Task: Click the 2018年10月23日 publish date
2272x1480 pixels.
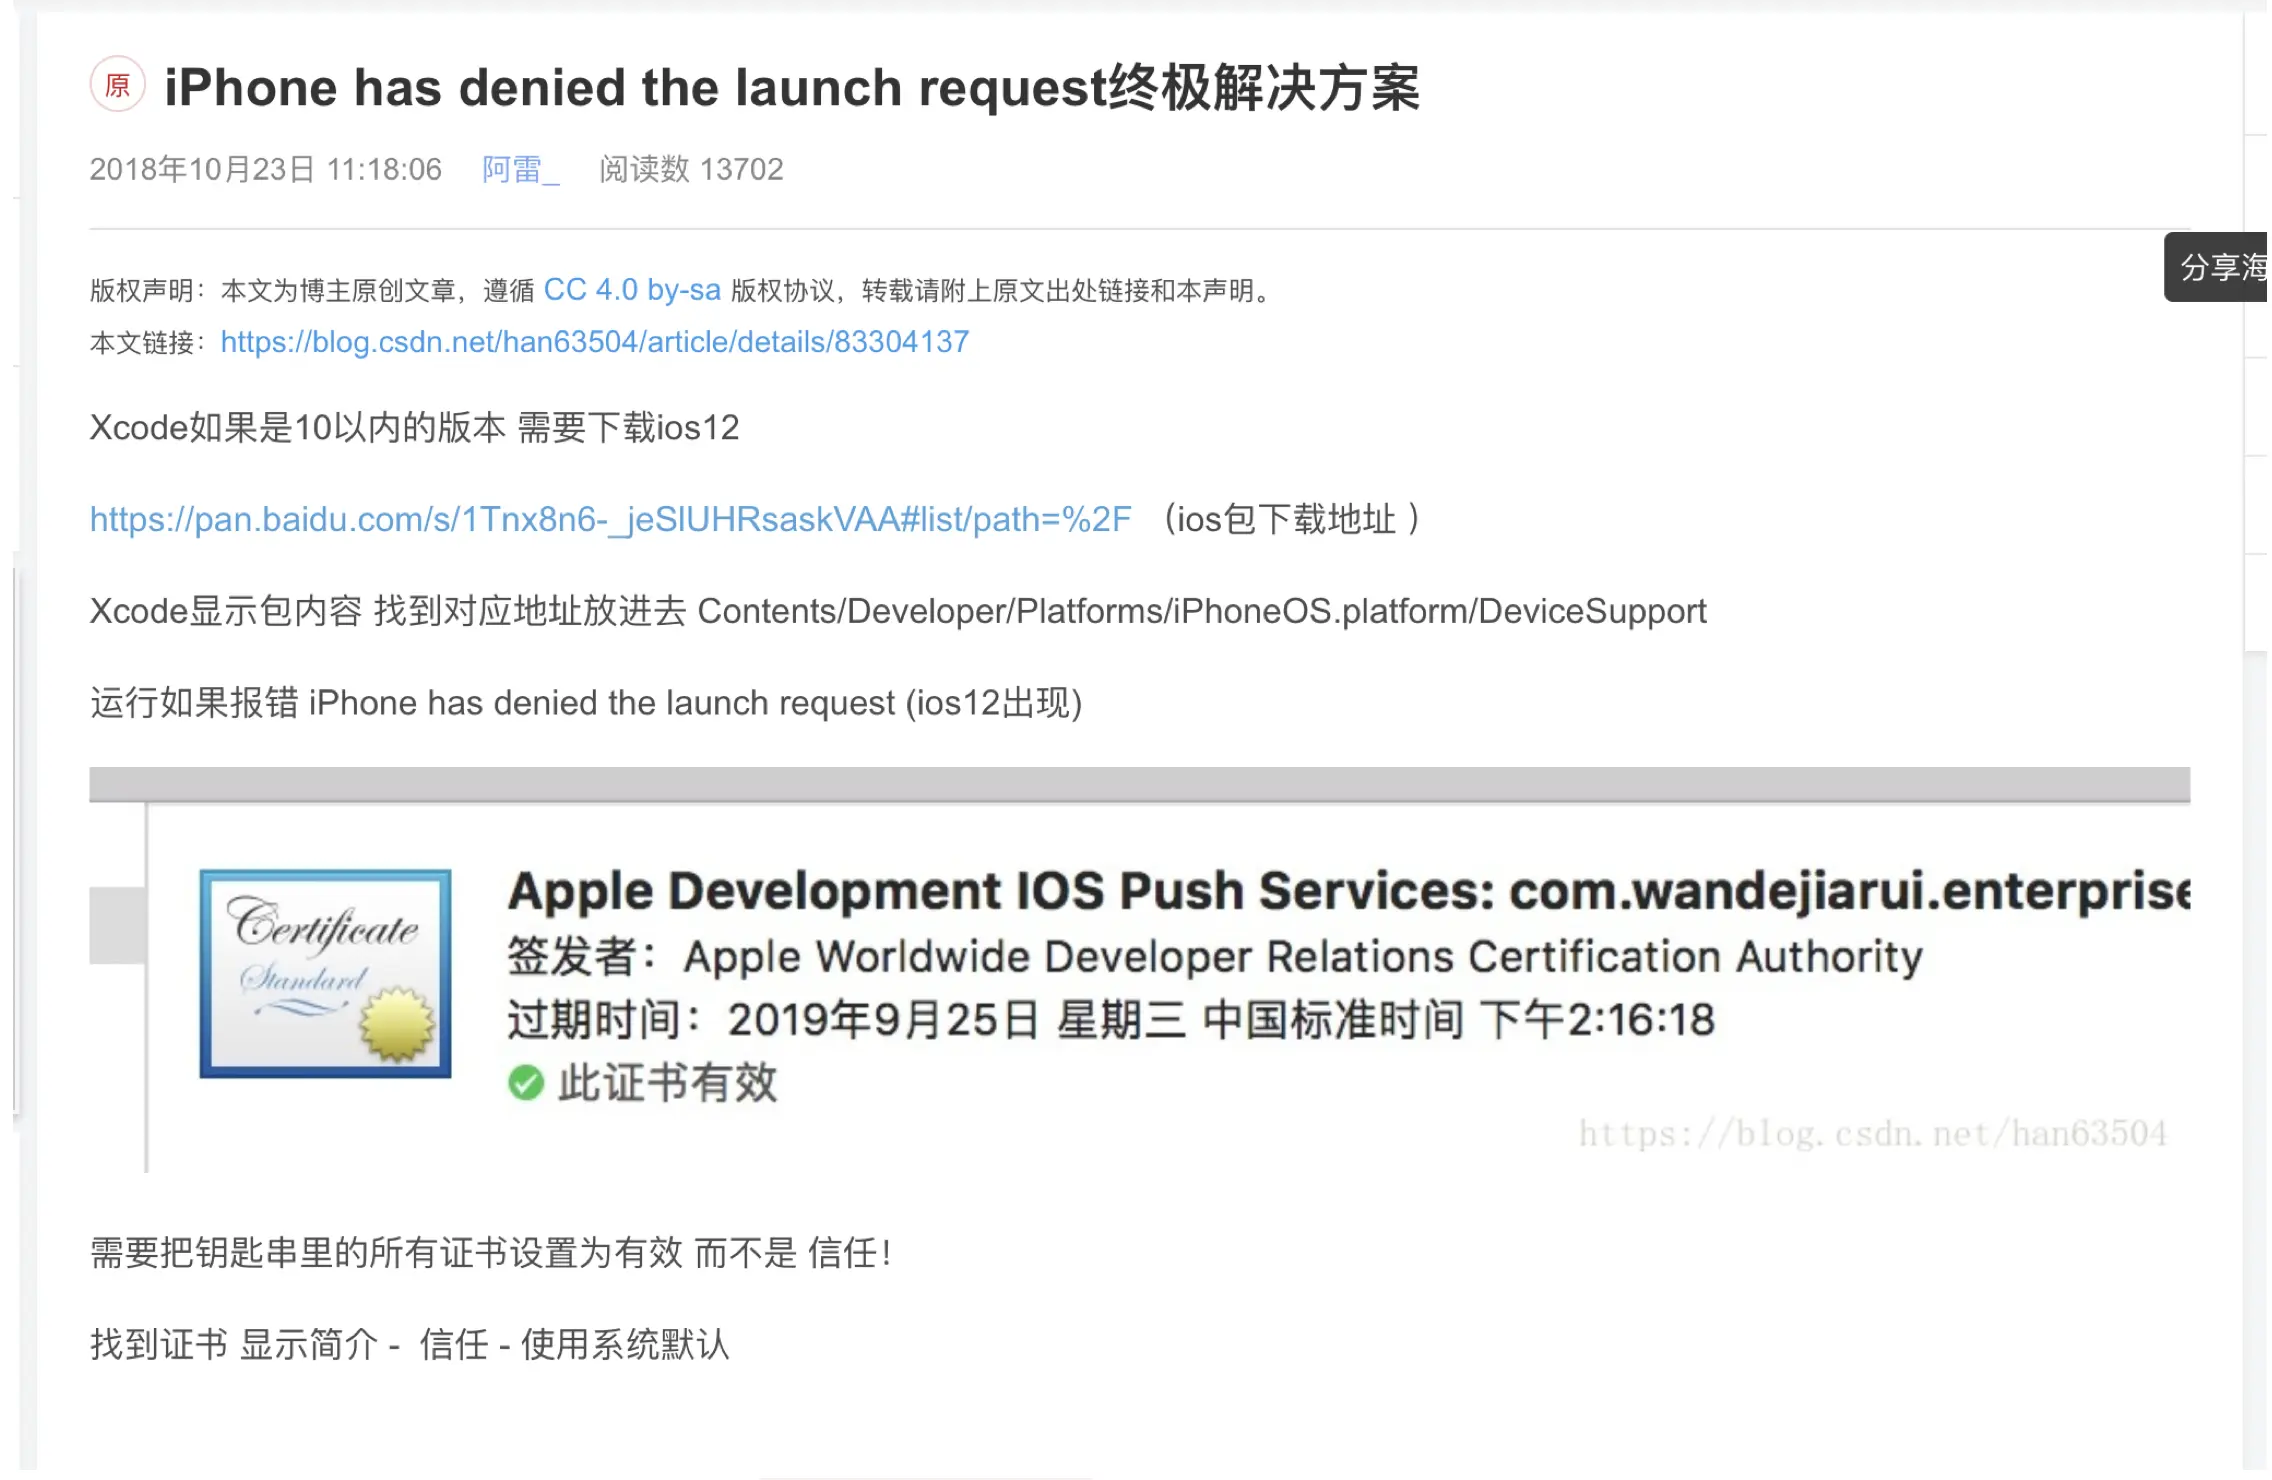Action: coord(265,169)
